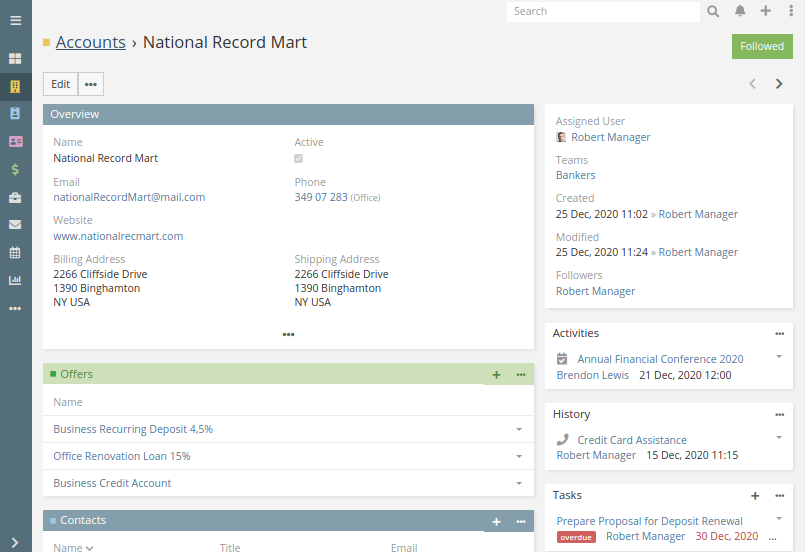Open row menu for Office Renovation Loan 15%

[x=519, y=456]
